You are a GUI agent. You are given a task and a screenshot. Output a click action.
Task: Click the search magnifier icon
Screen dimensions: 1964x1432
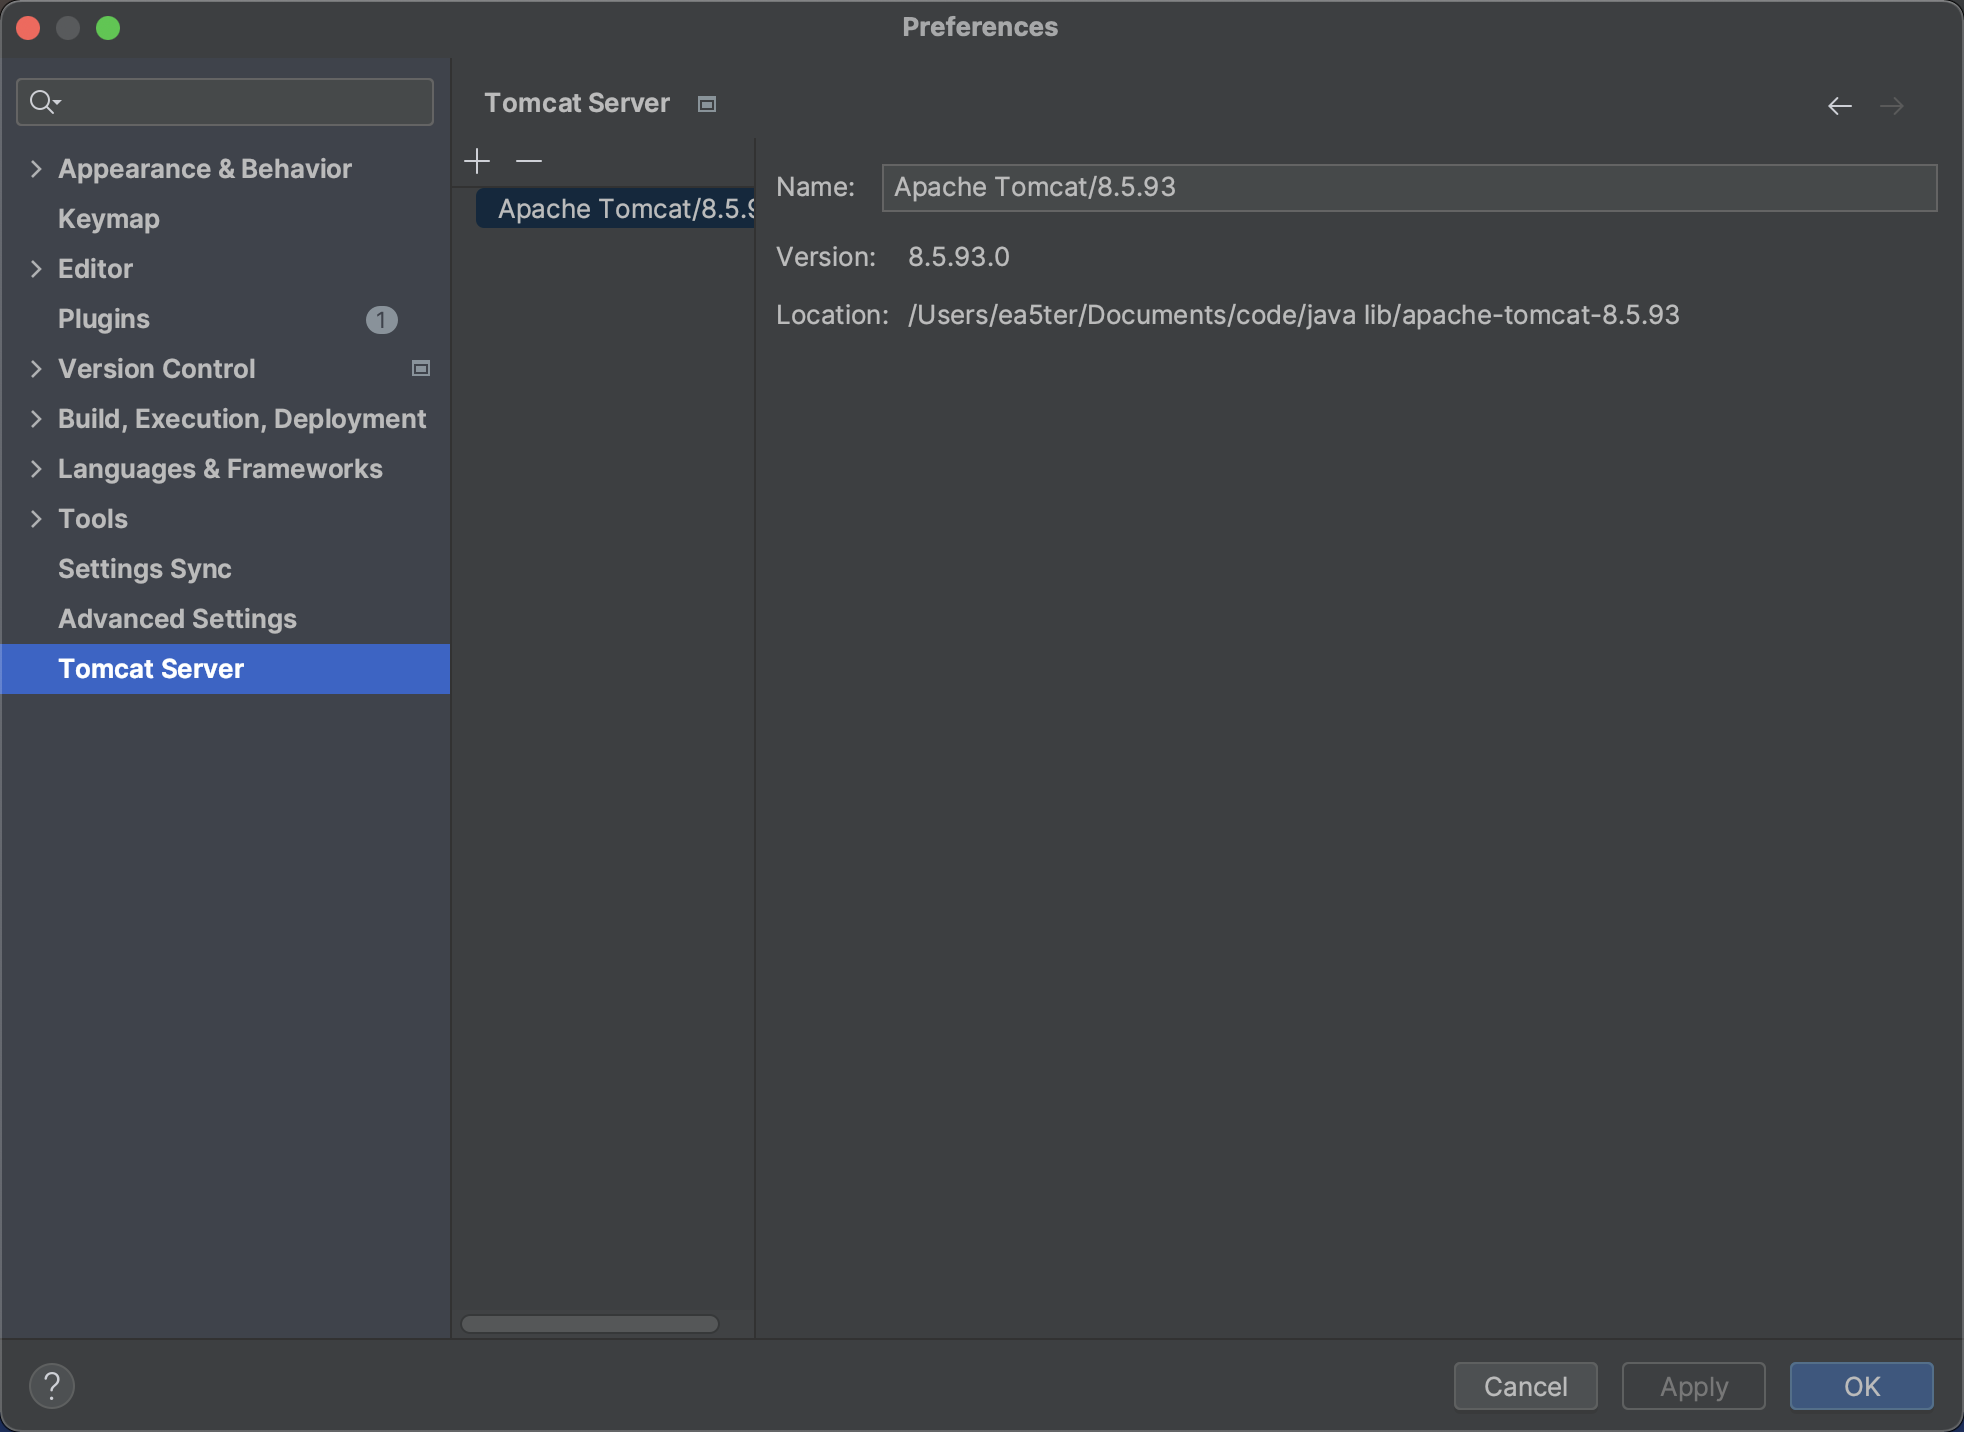[x=43, y=102]
